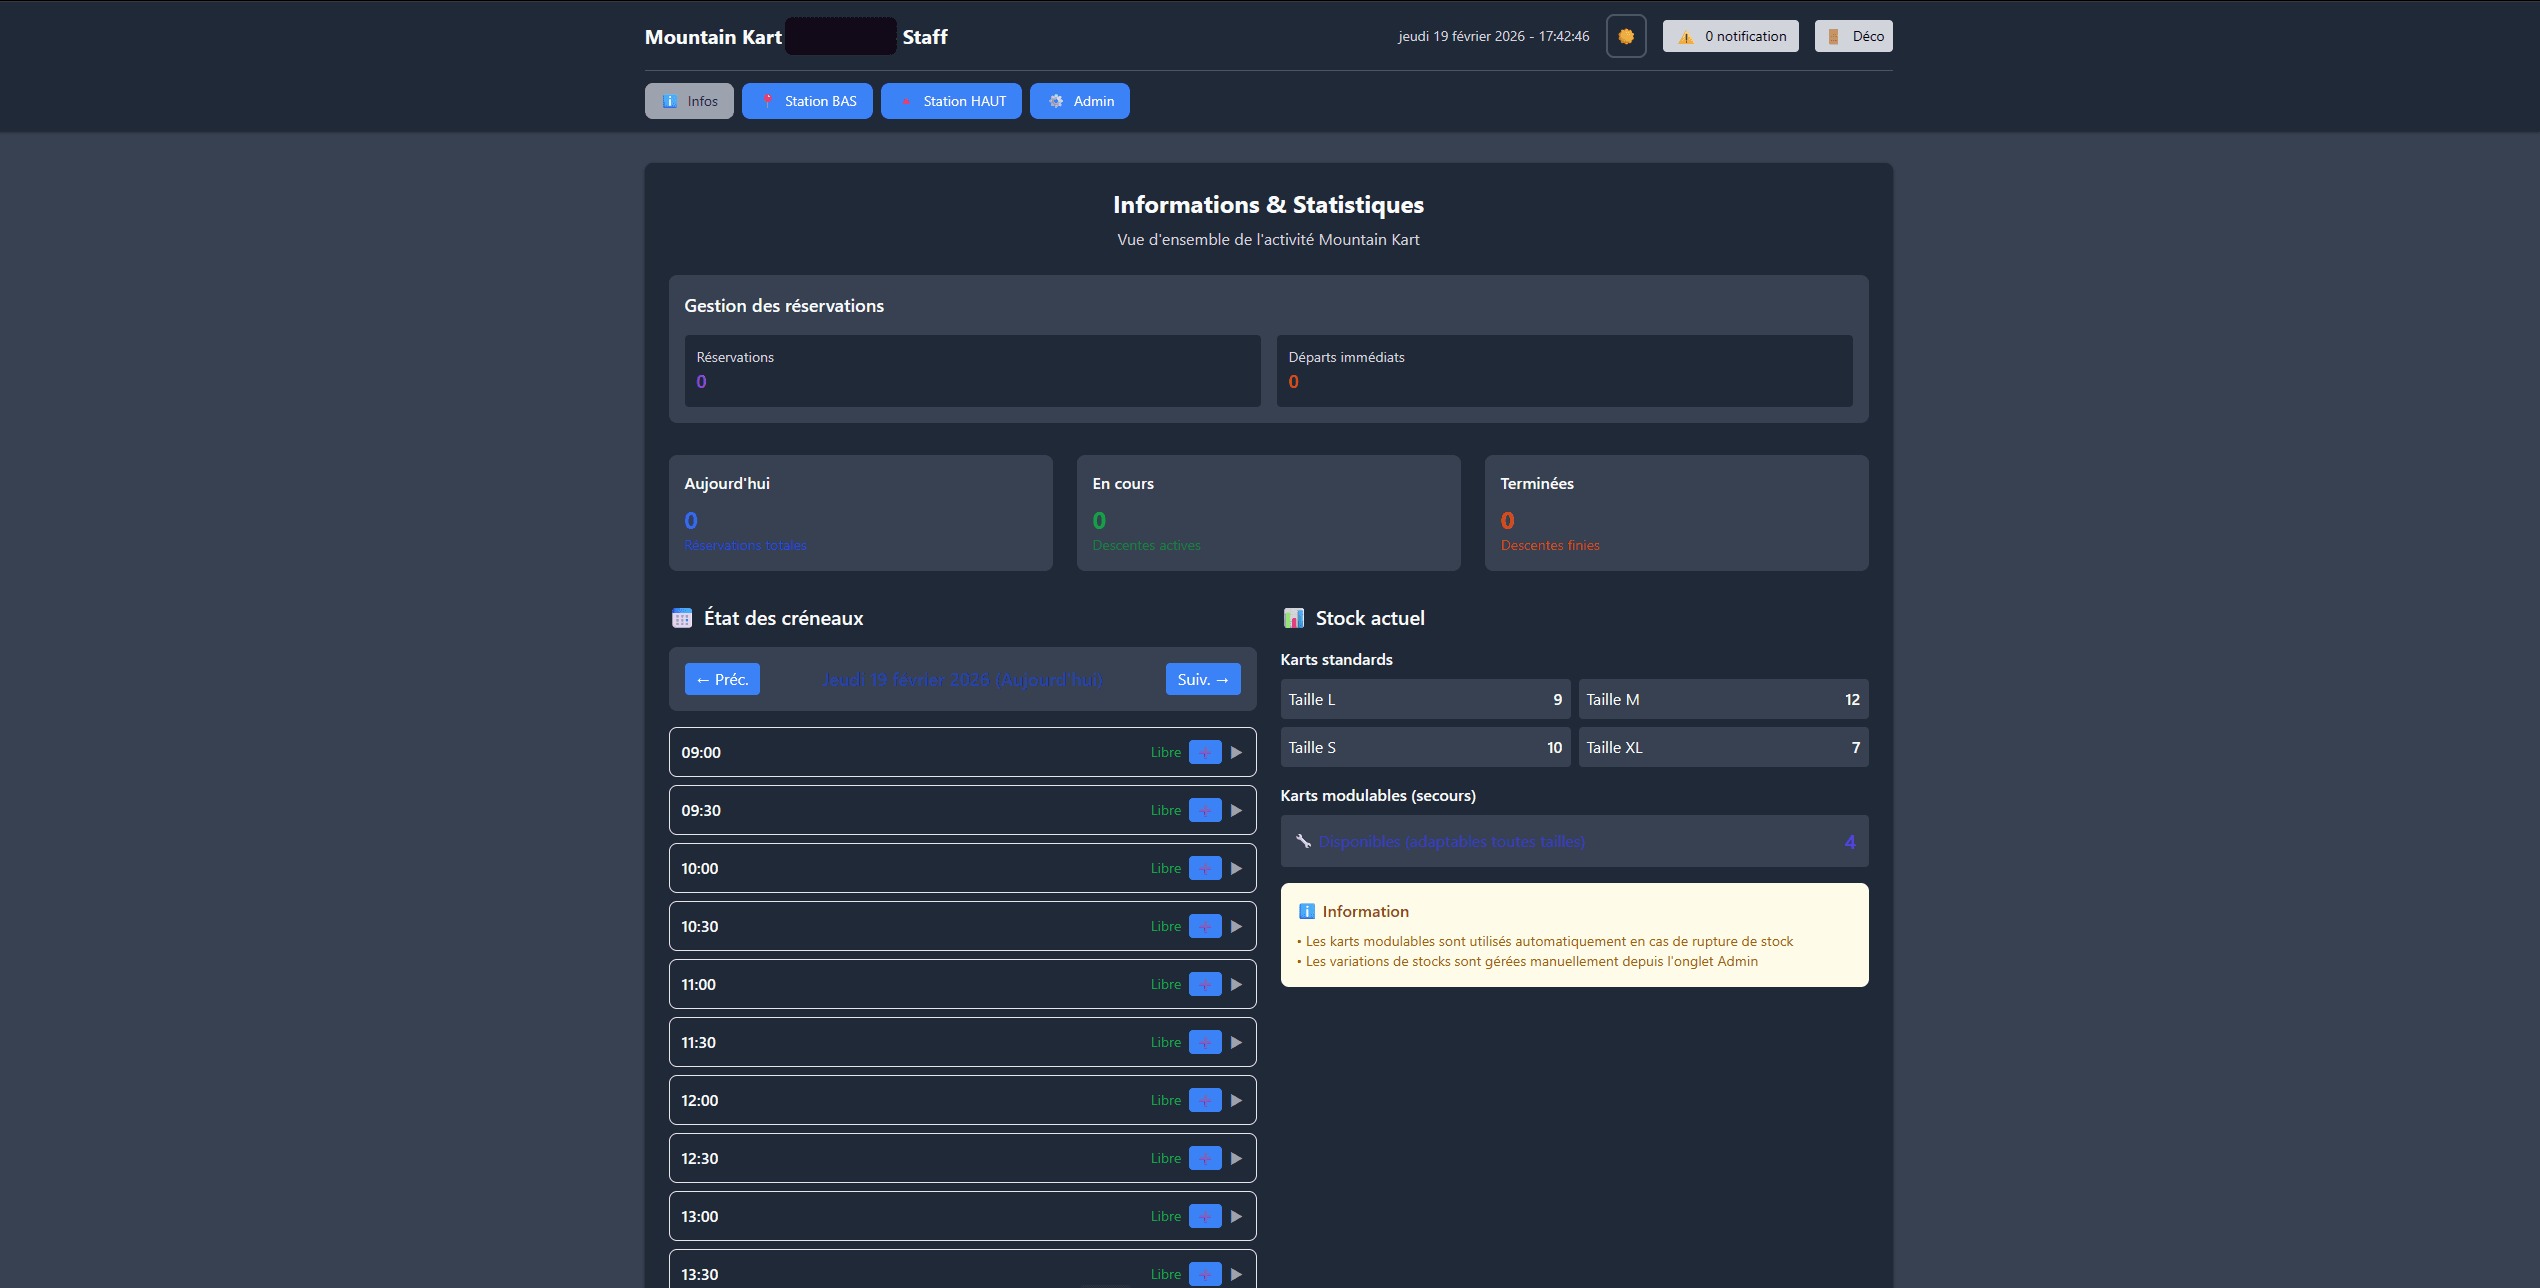Viewport: 2540px width, 1288px height.
Task: Click the wrench icon next to Disponibles karts modulables
Action: (1303, 841)
